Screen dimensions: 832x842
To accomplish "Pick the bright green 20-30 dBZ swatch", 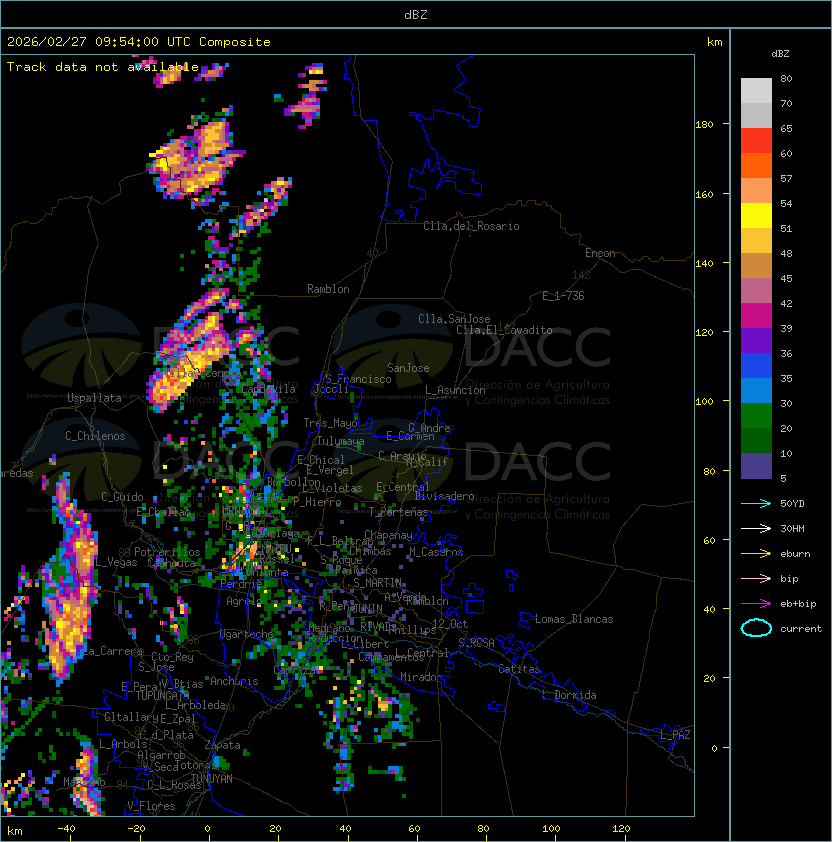I will 756,416.
